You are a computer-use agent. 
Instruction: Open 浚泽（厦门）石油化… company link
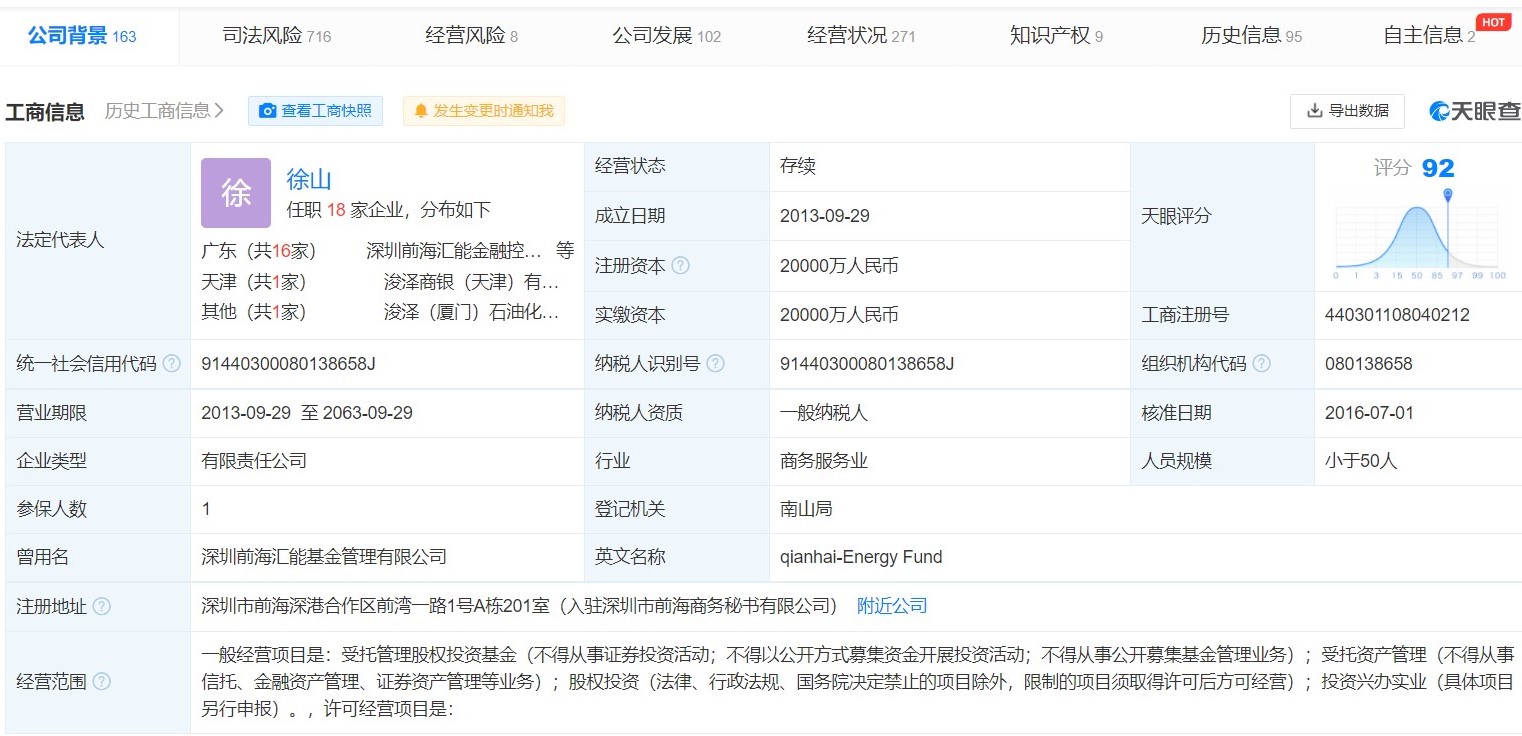(472, 312)
